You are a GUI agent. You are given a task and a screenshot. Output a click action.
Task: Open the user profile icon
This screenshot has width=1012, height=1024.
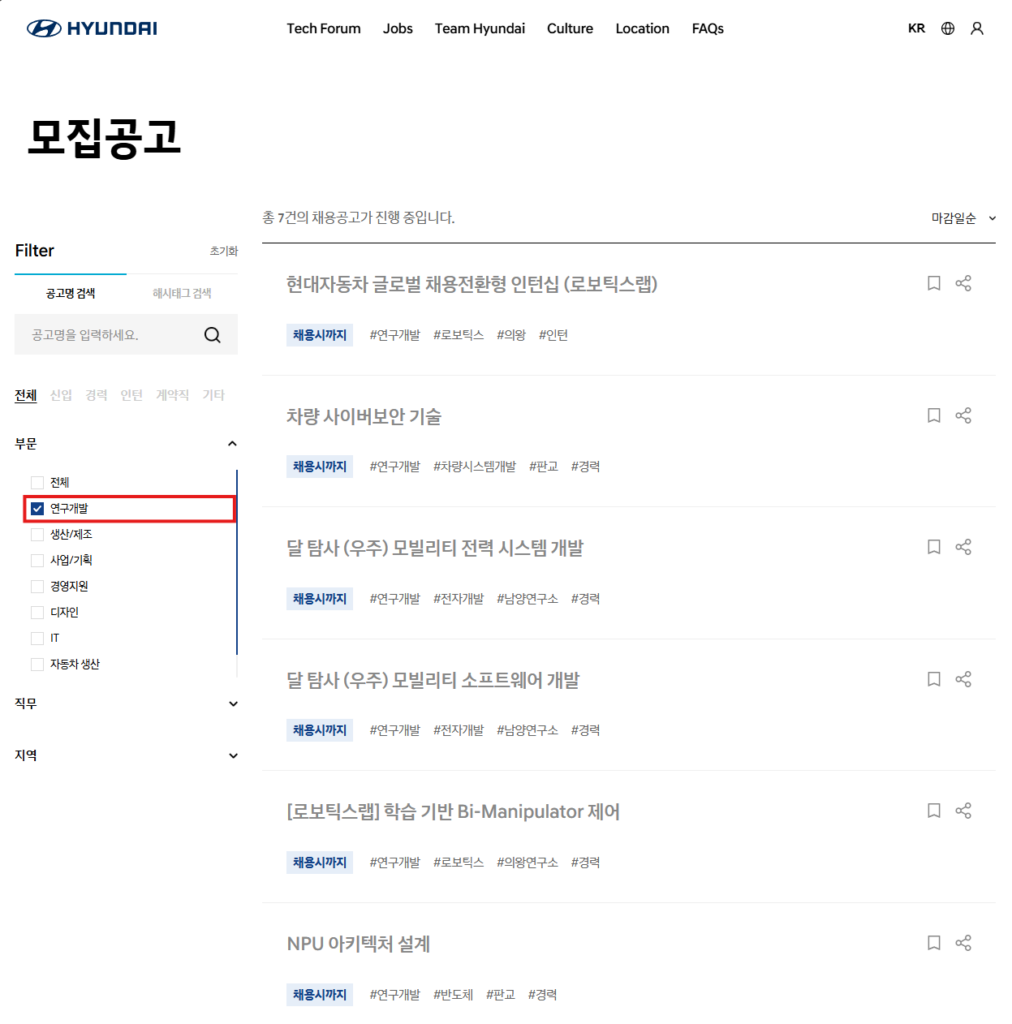point(977,28)
